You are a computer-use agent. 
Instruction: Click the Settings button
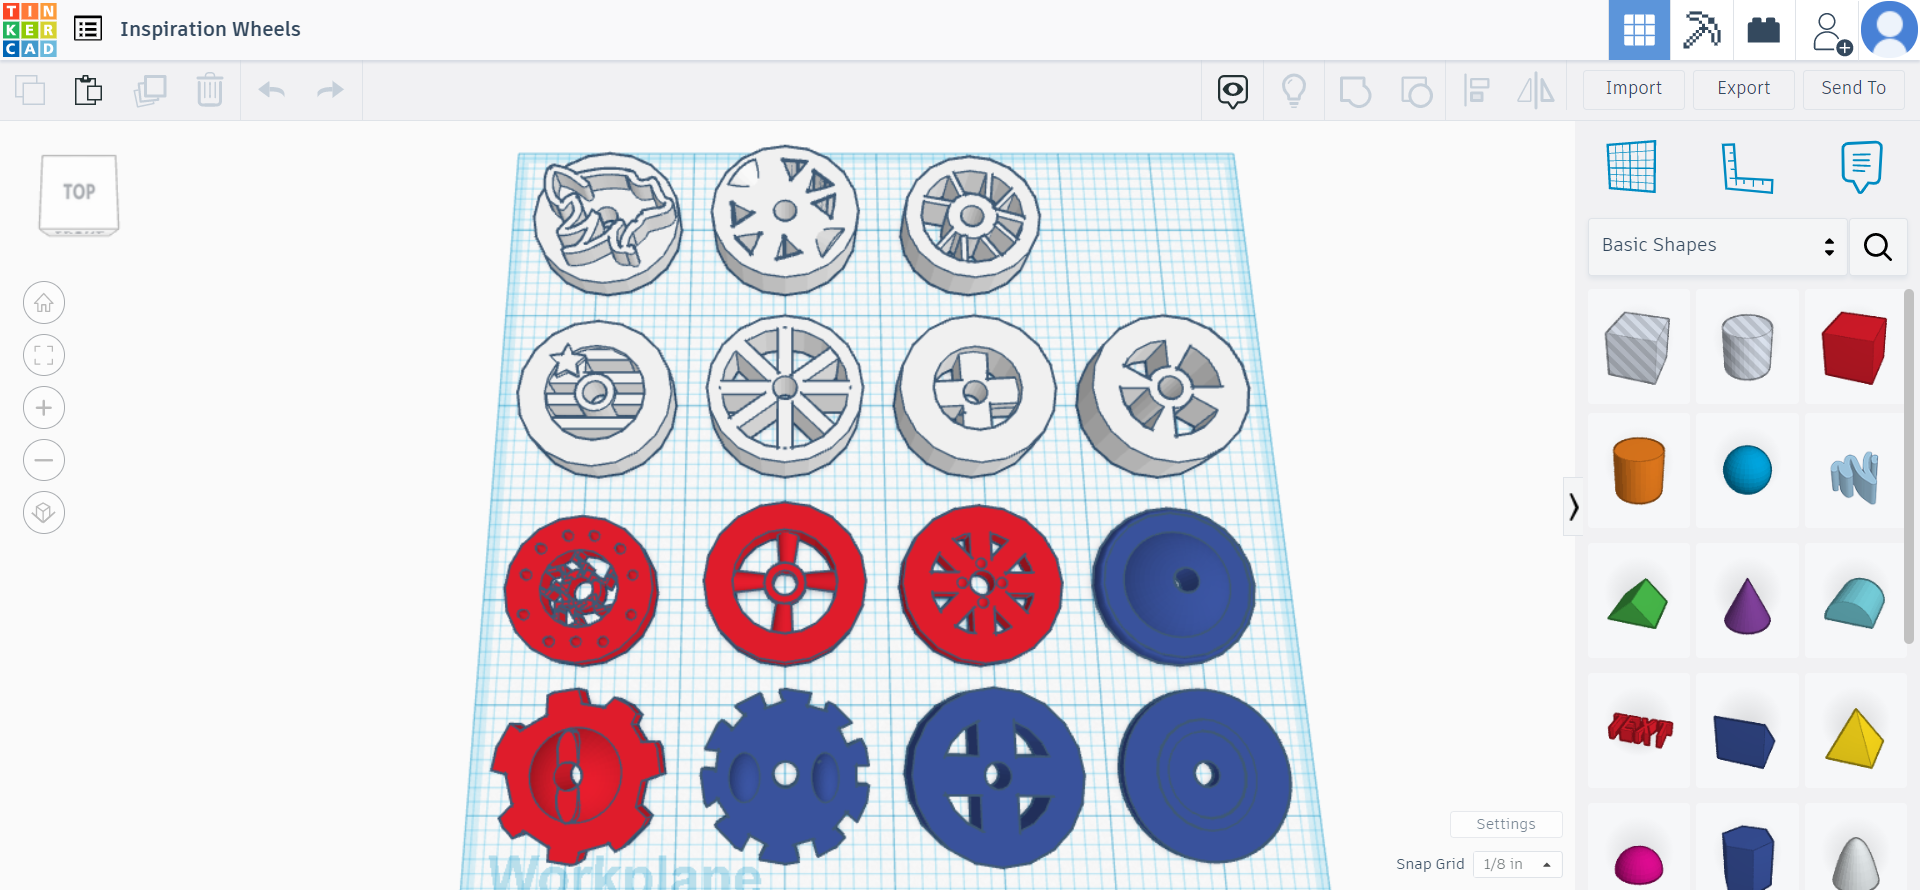pyautogui.click(x=1506, y=824)
